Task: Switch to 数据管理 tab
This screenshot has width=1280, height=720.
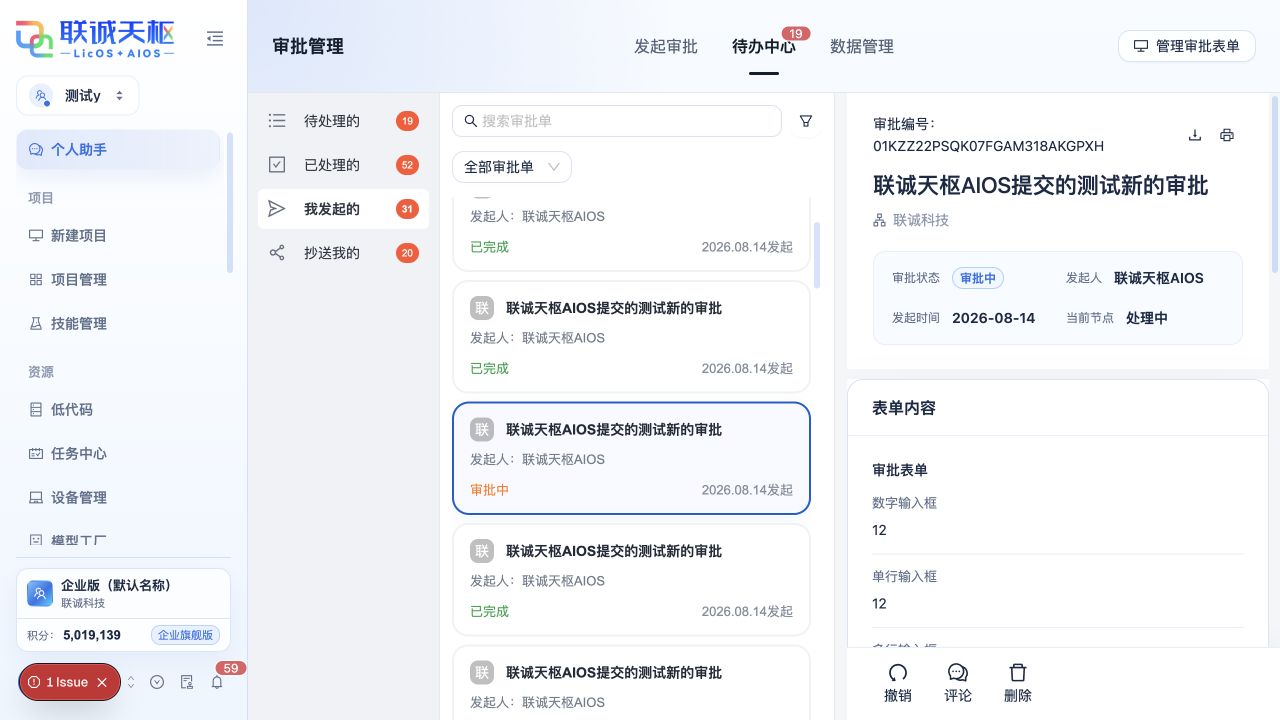Action: click(x=862, y=46)
